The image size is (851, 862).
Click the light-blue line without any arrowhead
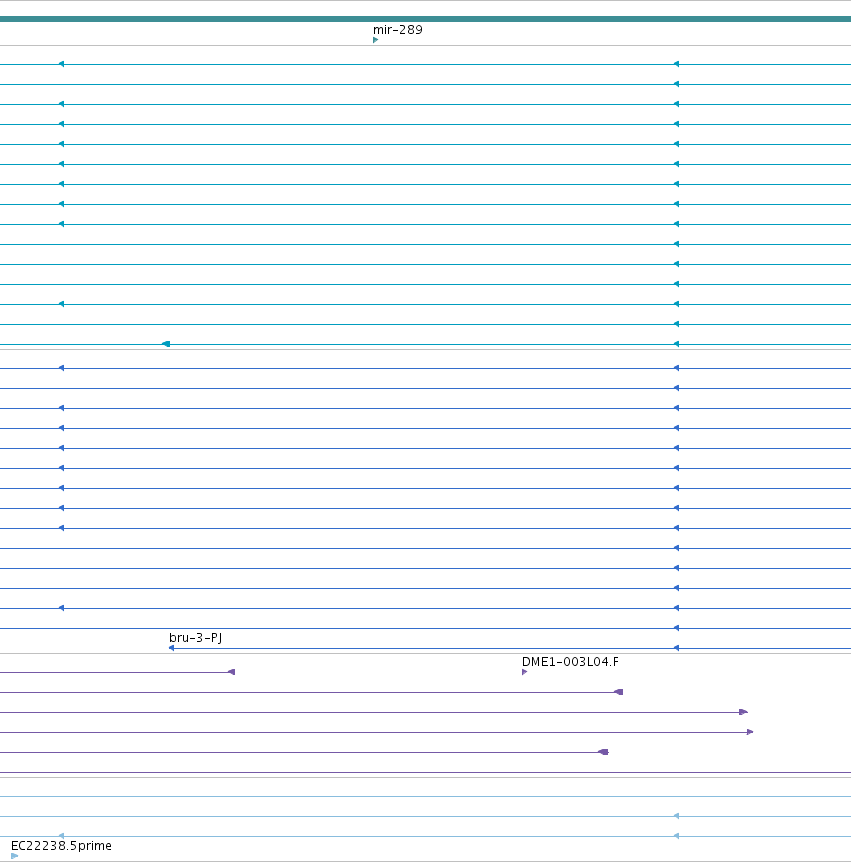point(426,797)
